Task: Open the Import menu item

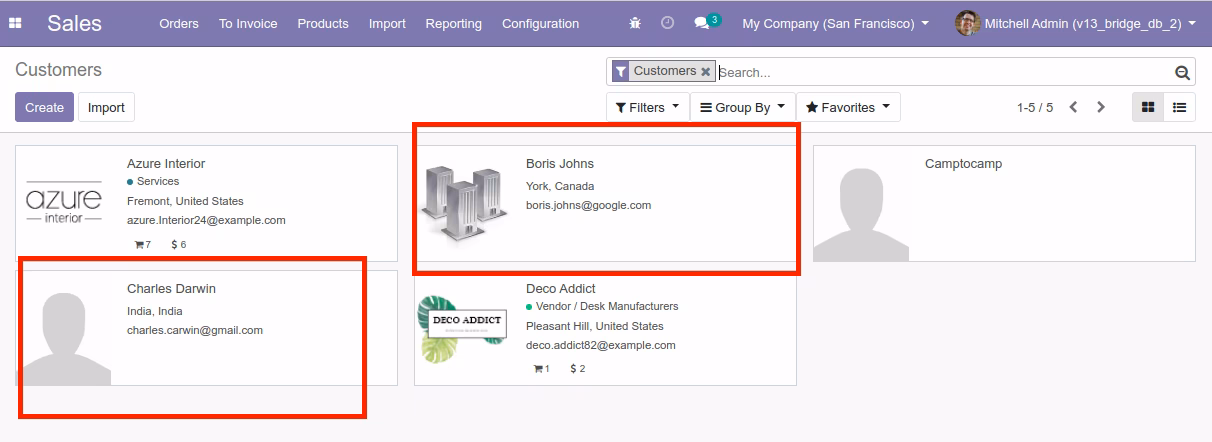Action: click(x=387, y=23)
